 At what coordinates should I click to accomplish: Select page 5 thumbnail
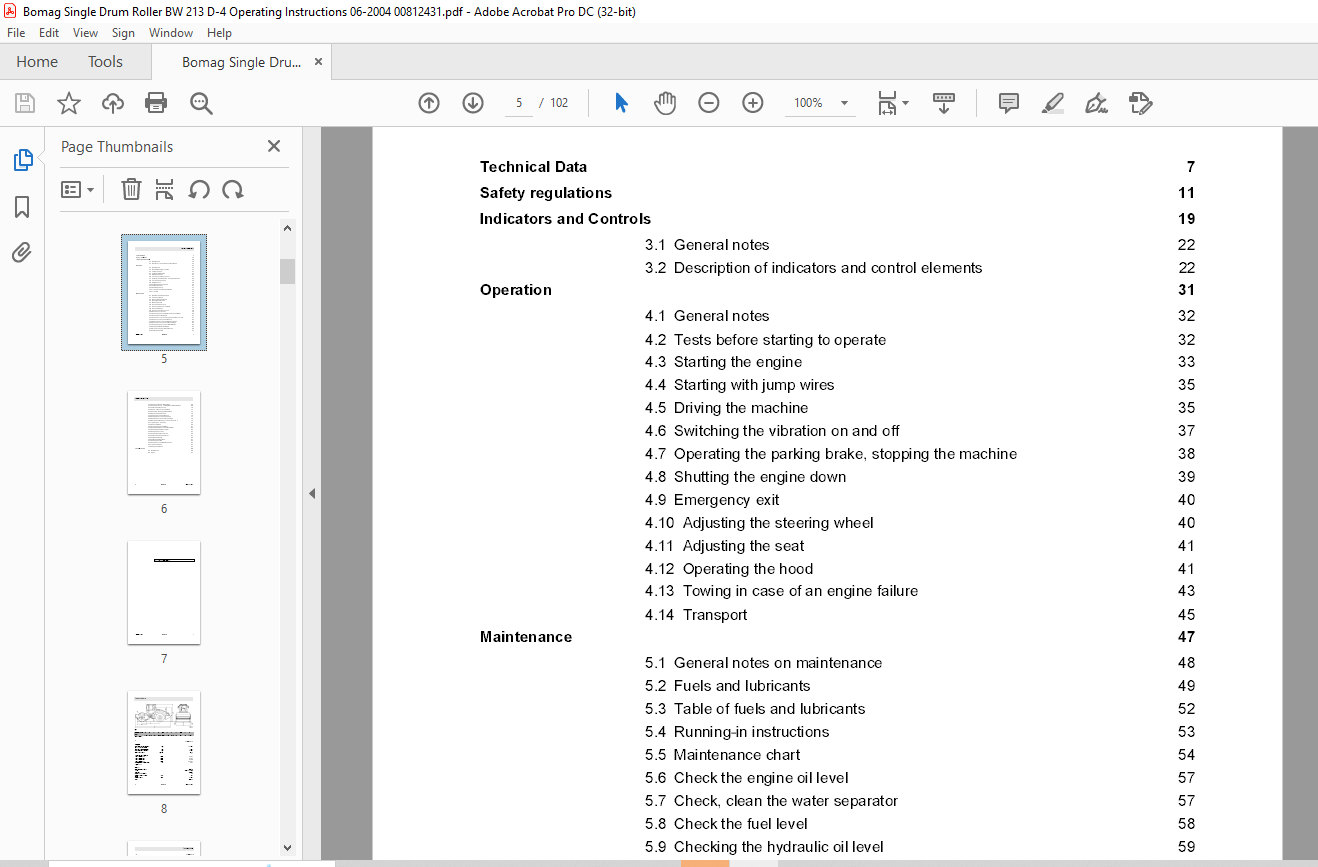point(164,293)
